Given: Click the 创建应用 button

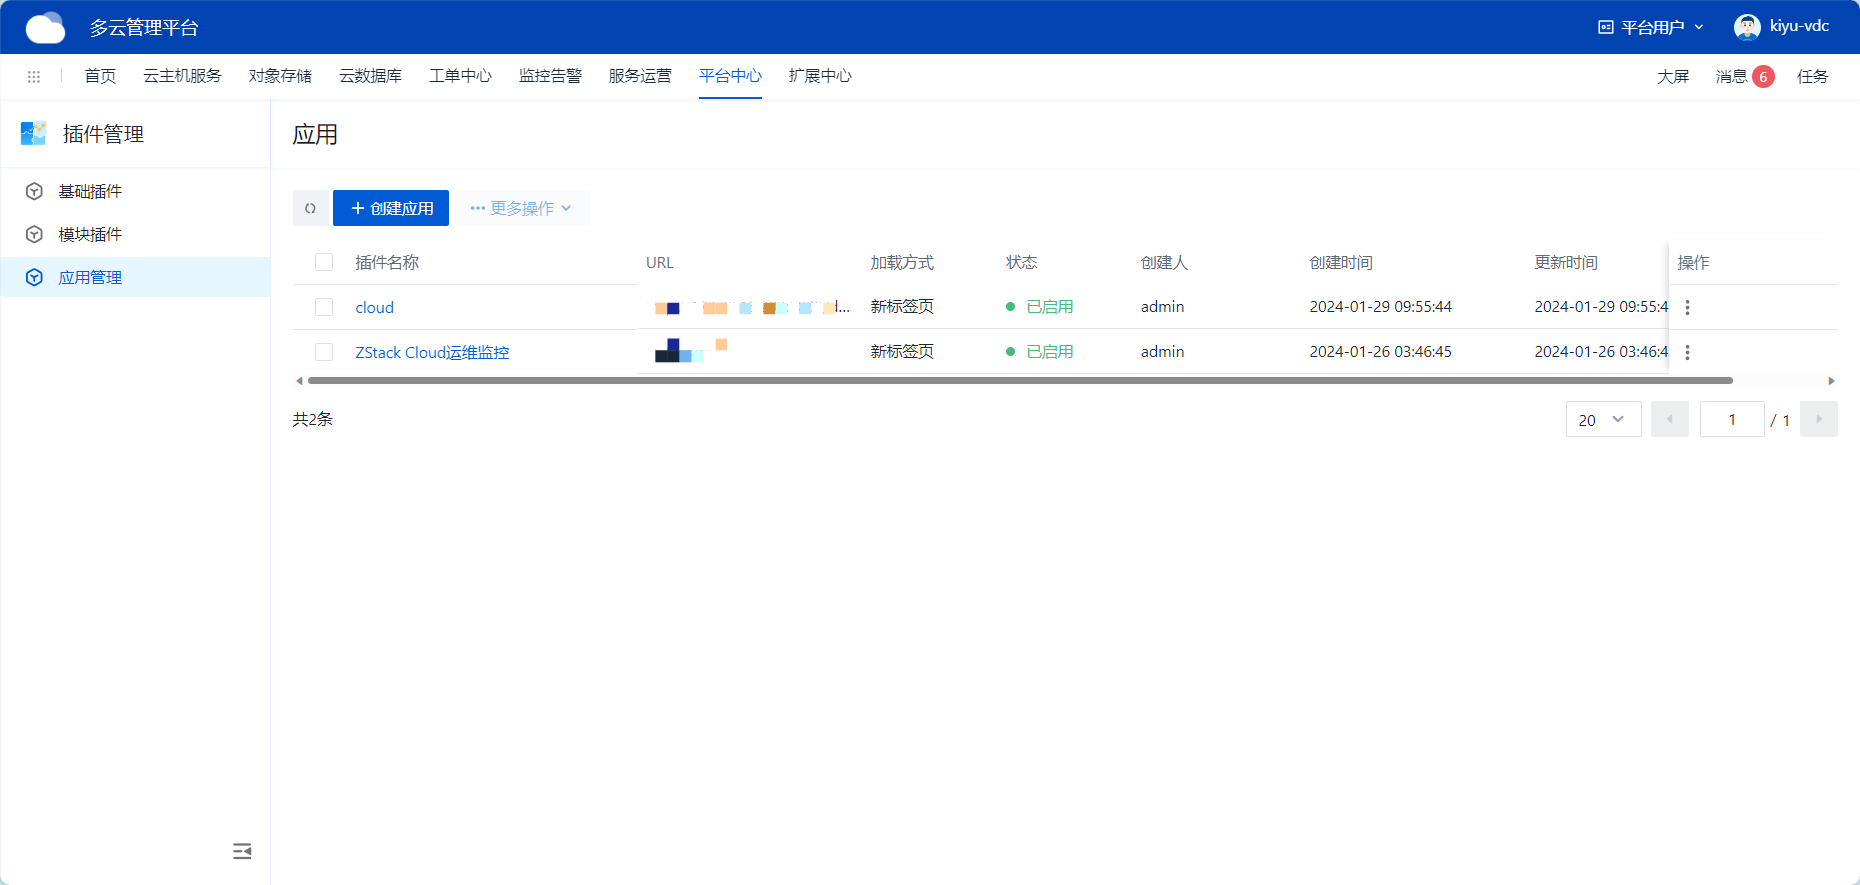Looking at the screenshot, I should tap(391, 208).
